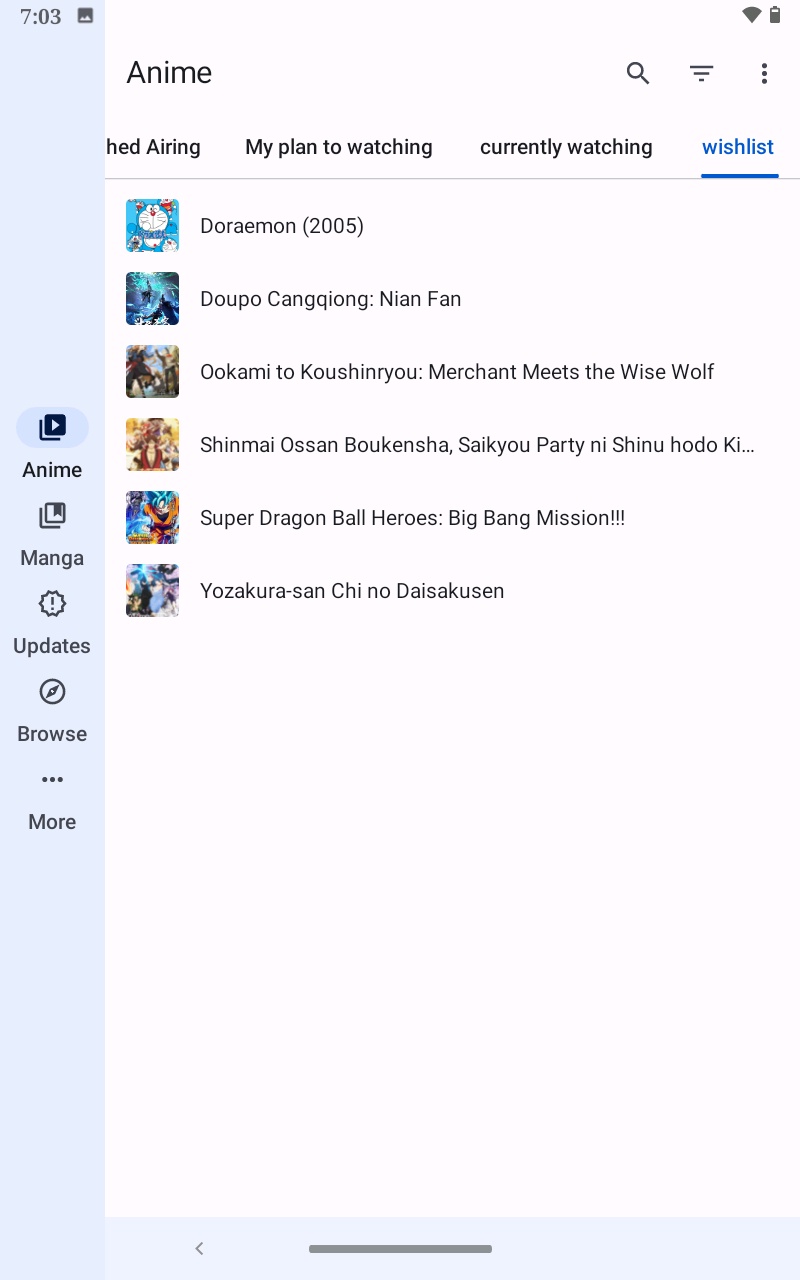
Task: Tap the system back arrow
Action: pyautogui.click(x=200, y=1248)
